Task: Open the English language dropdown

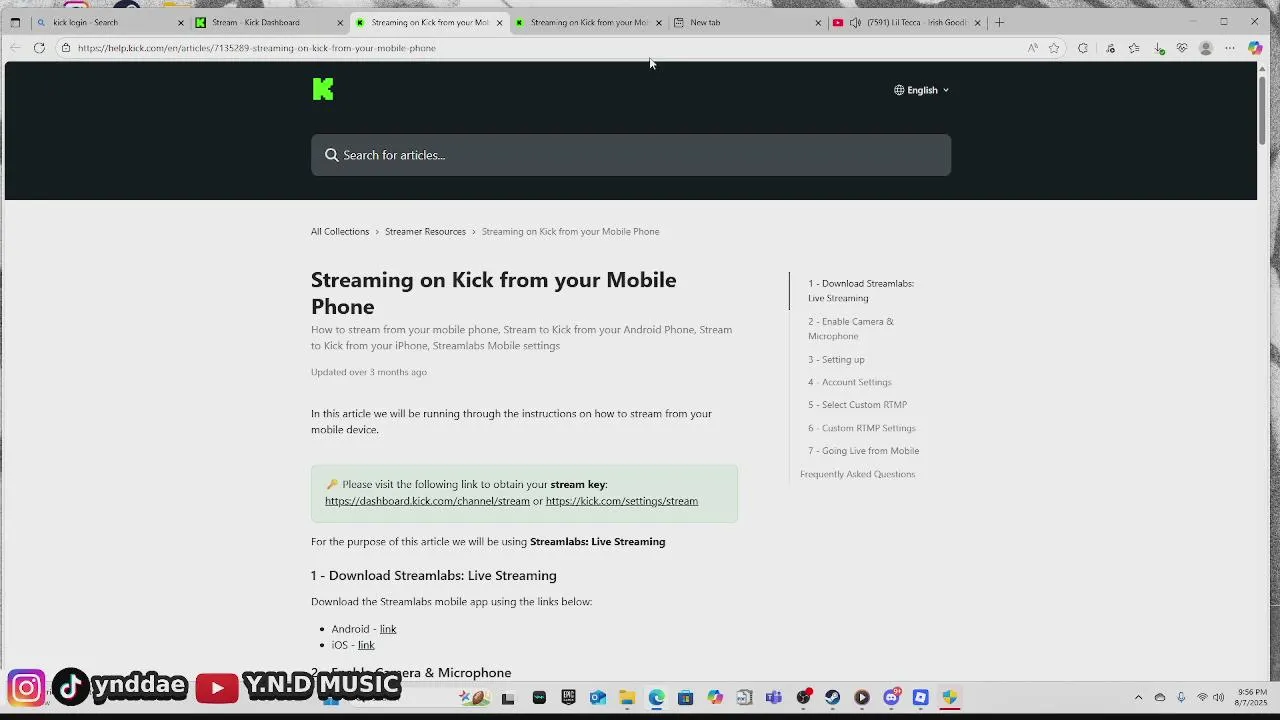Action: (921, 90)
